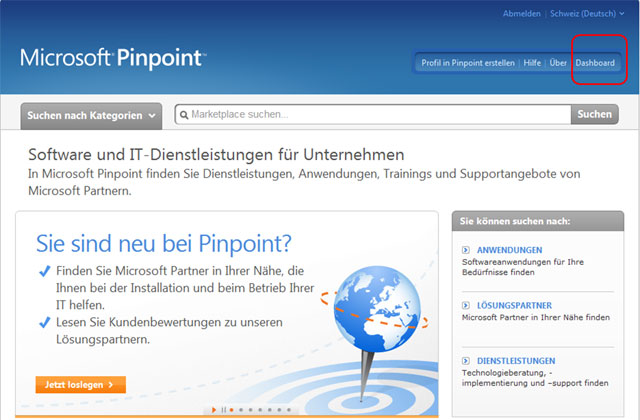This screenshot has width=640, height=420.
Task: Click the globe pin illustration
Action: (374, 333)
